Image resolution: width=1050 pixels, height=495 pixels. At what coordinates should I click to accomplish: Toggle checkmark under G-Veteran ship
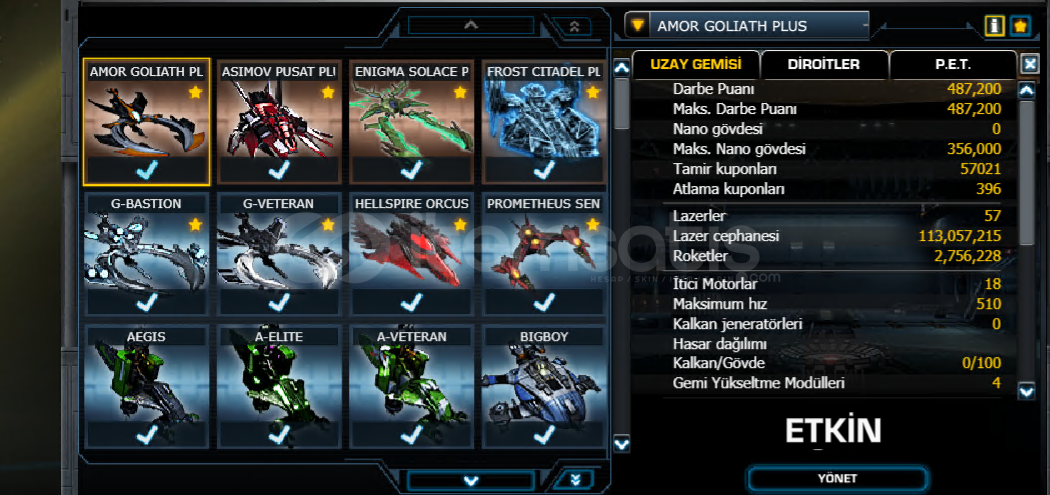279,303
